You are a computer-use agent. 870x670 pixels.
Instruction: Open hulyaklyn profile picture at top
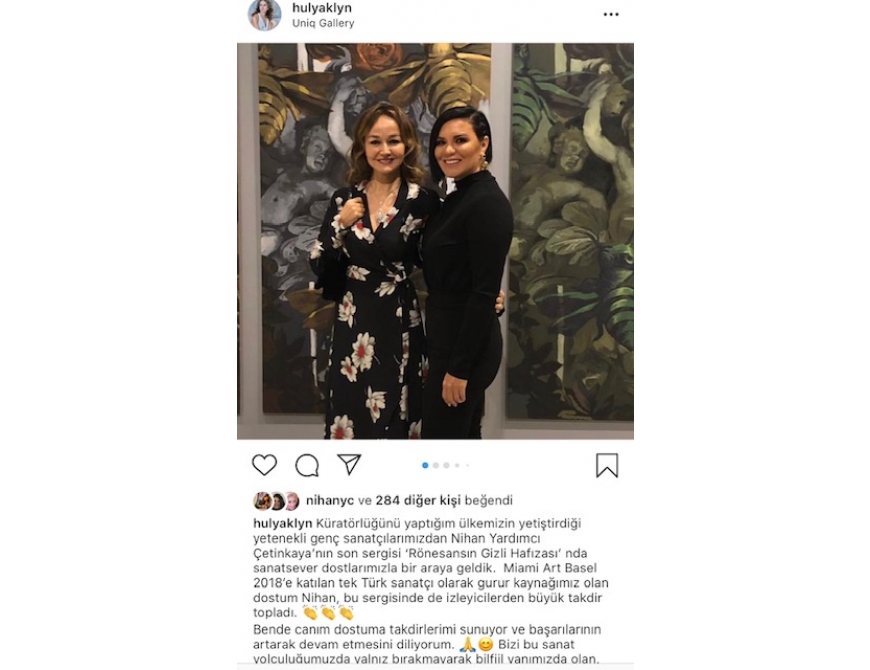[x=264, y=14]
